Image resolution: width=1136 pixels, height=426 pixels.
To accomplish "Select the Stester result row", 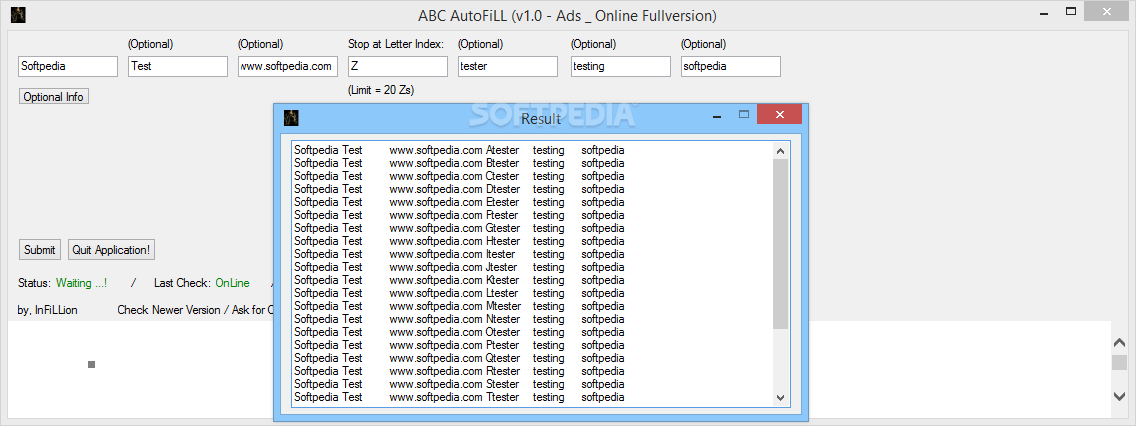I will click(x=459, y=384).
